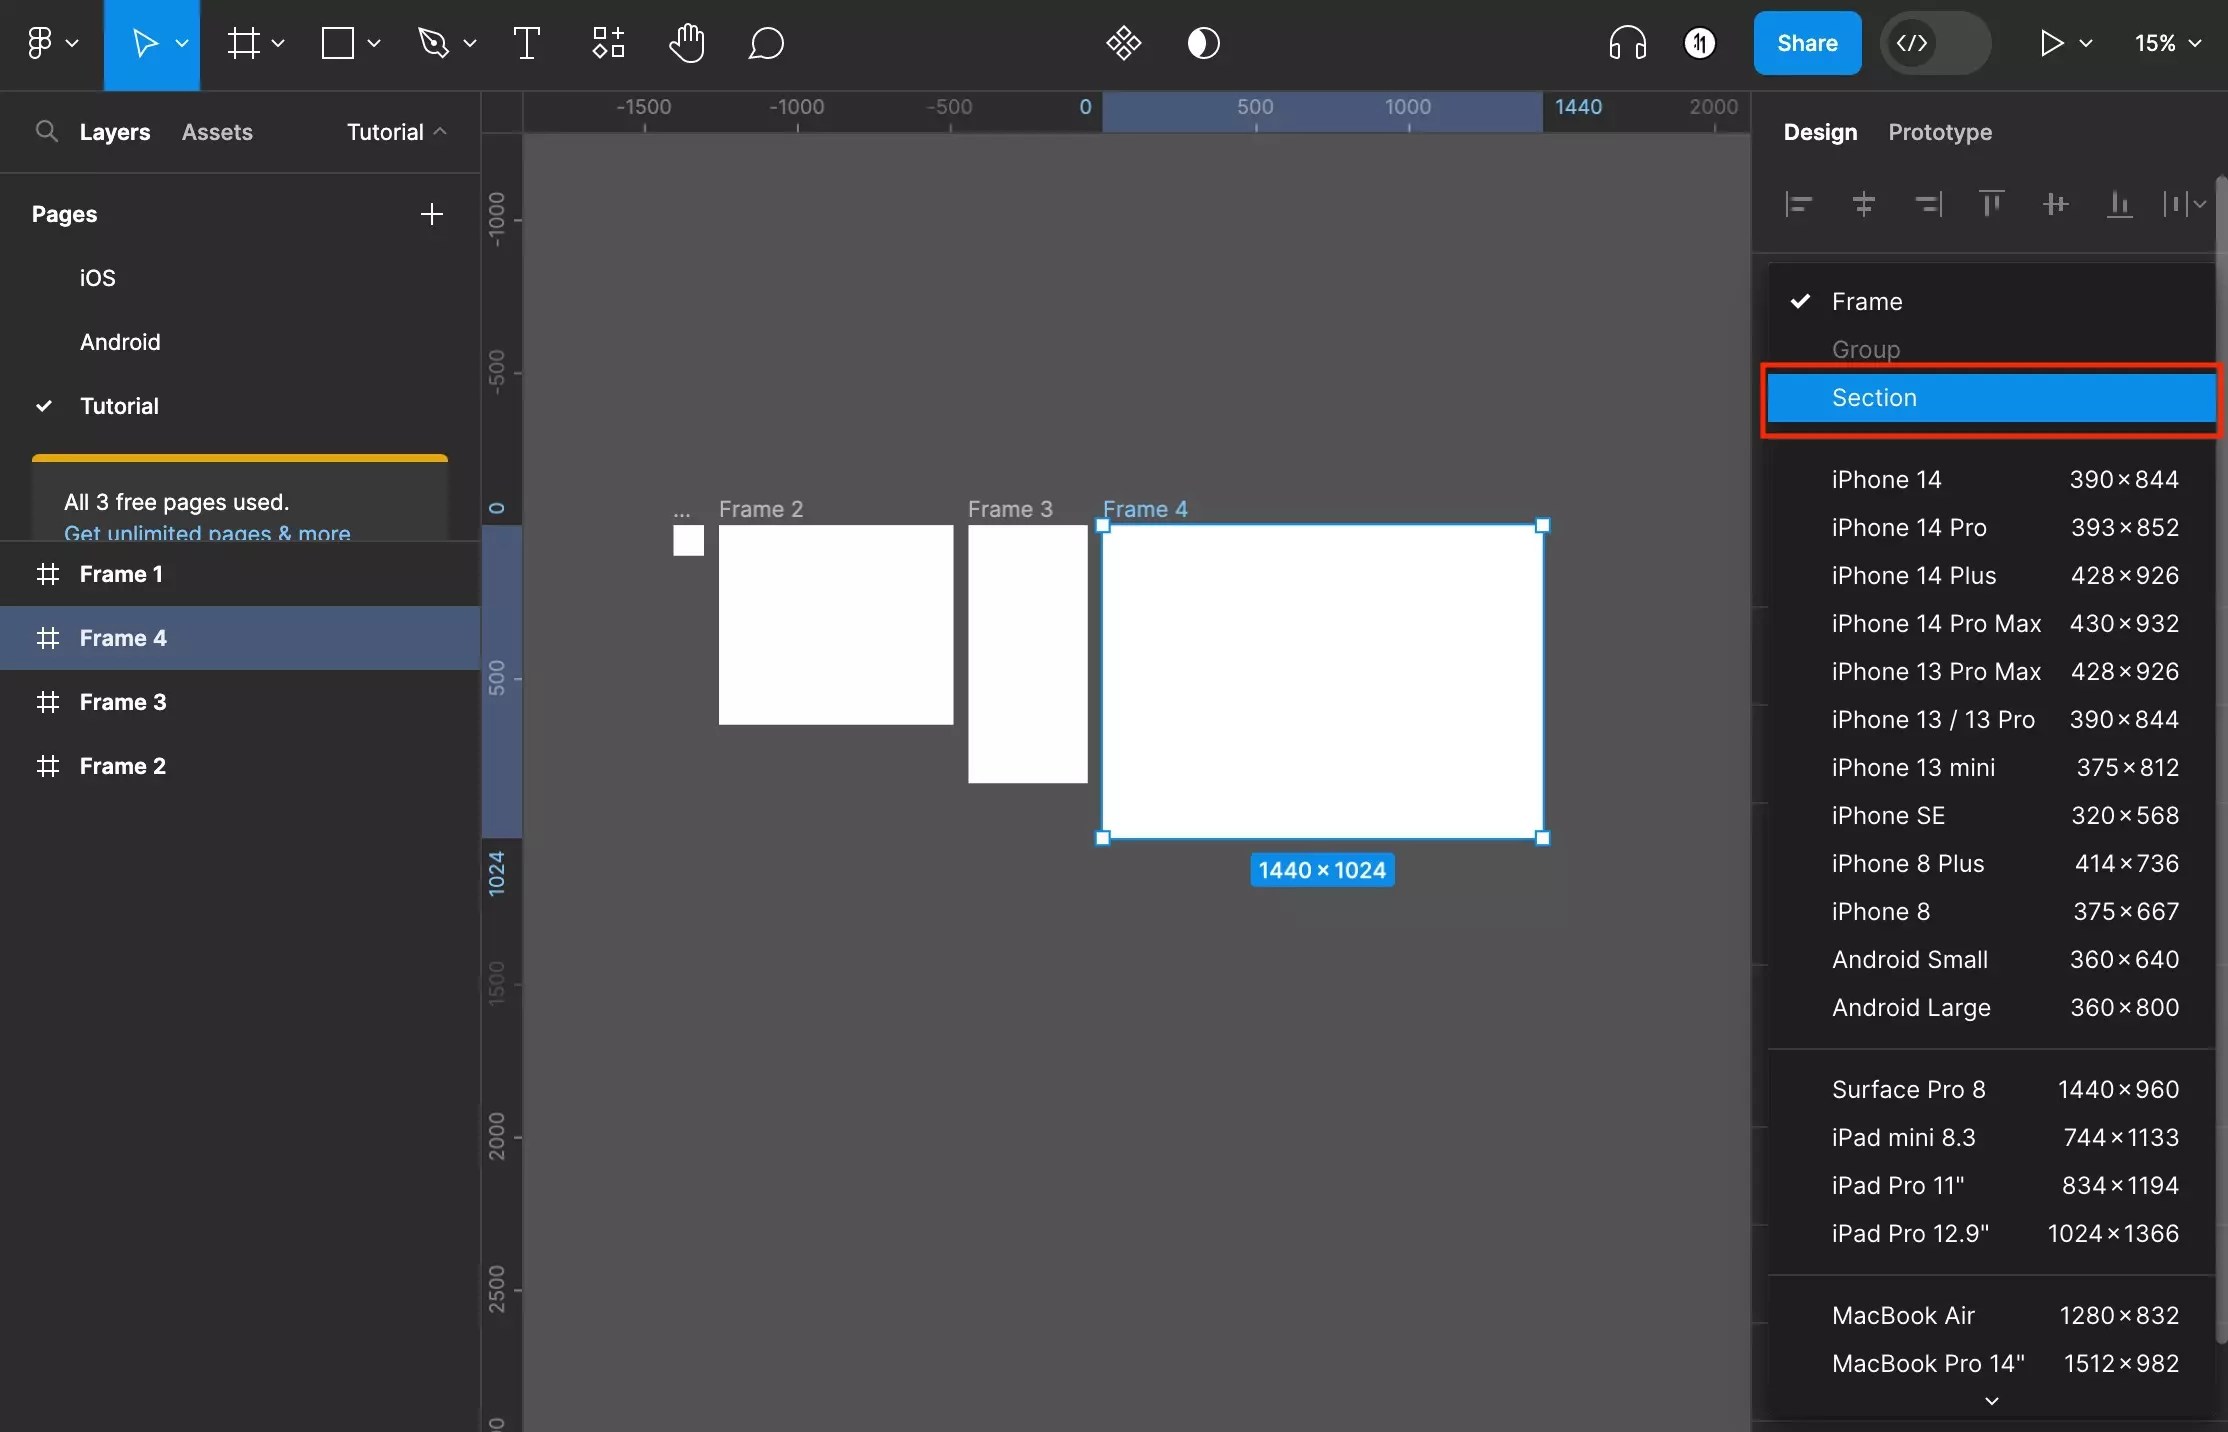Image resolution: width=2228 pixels, height=1432 pixels.
Task: Click the Share button
Action: pyautogui.click(x=1806, y=44)
